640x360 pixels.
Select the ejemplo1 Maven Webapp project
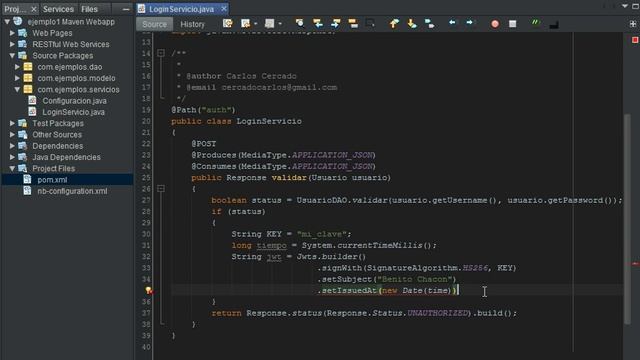[71, 22]
